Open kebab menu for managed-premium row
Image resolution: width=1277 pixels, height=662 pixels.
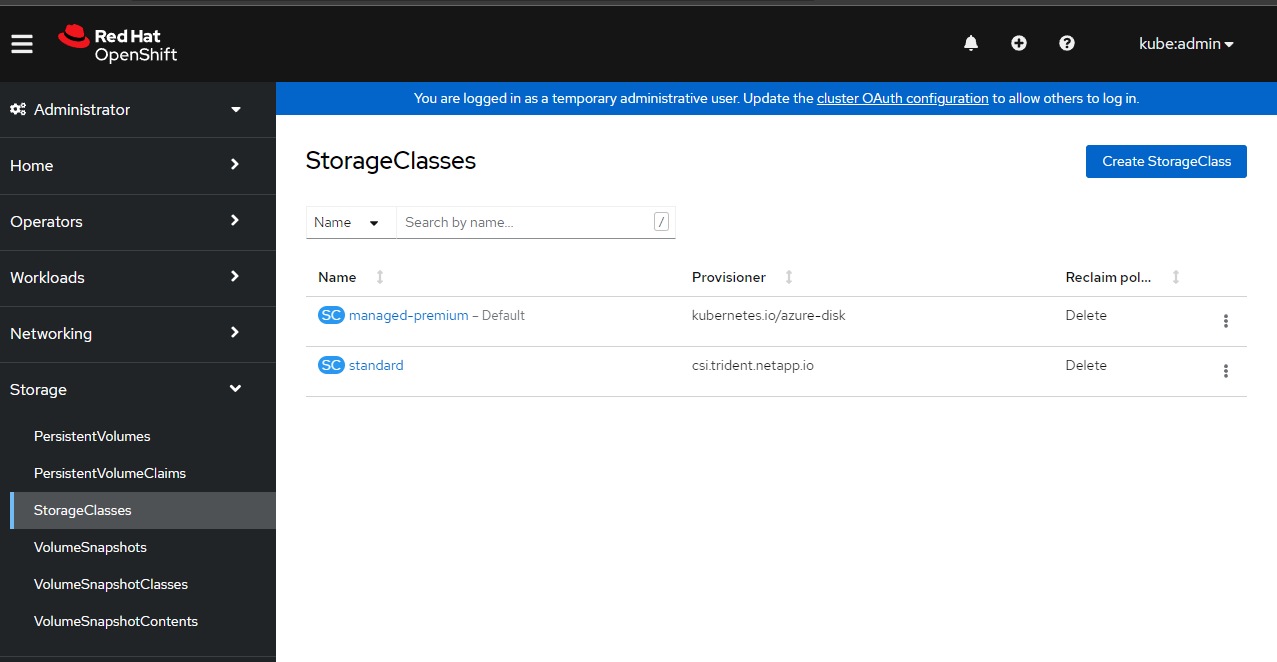coord(1226,320)
